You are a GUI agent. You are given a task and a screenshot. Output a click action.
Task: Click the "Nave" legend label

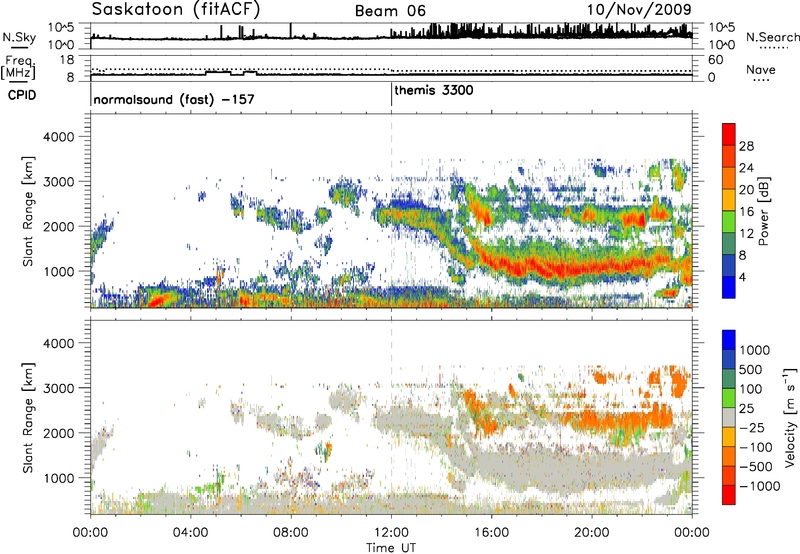click(x=761, y=69)
